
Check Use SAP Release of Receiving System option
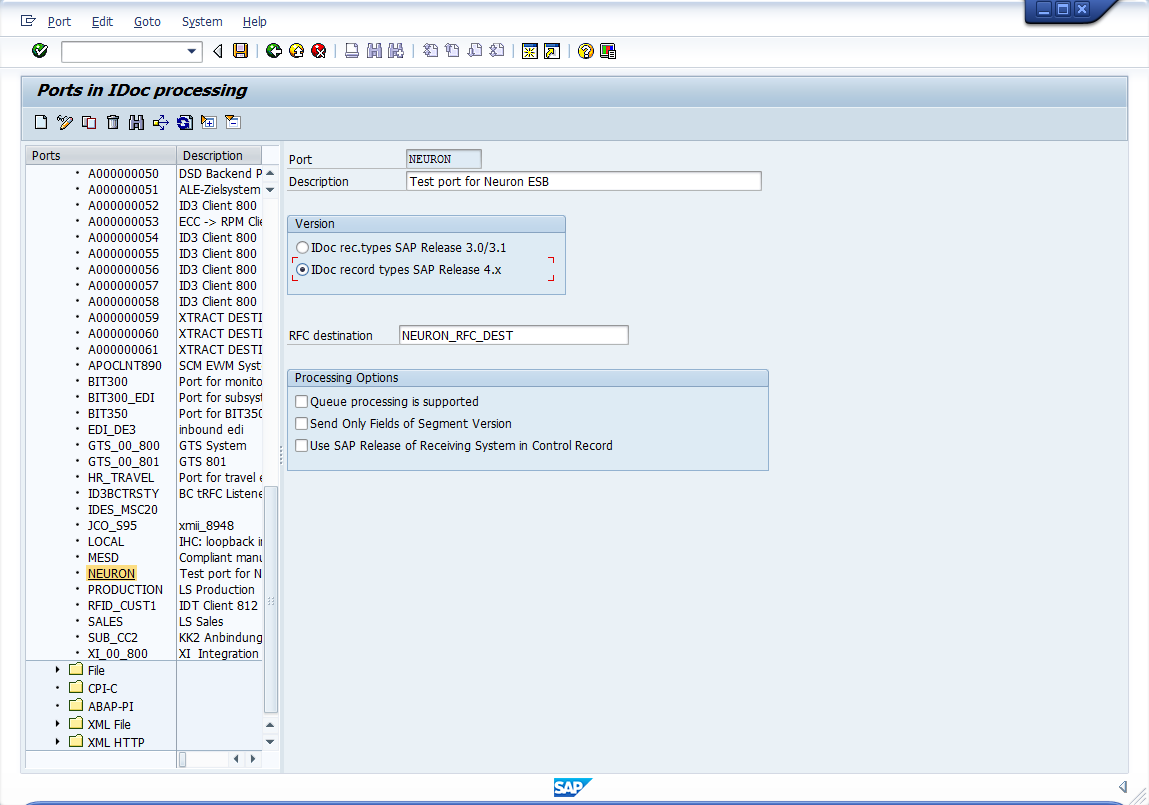point(301,445)
